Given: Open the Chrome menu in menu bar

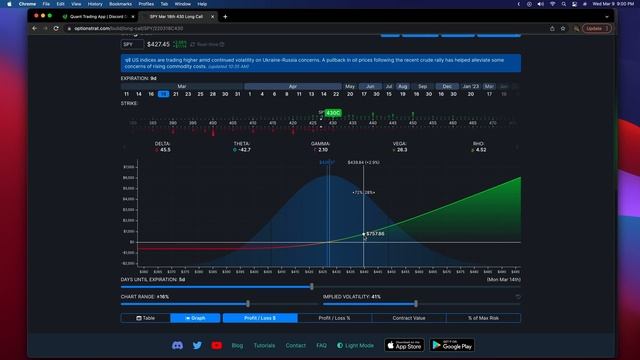Looking at the screenshot, I should (x=27, y=4).
